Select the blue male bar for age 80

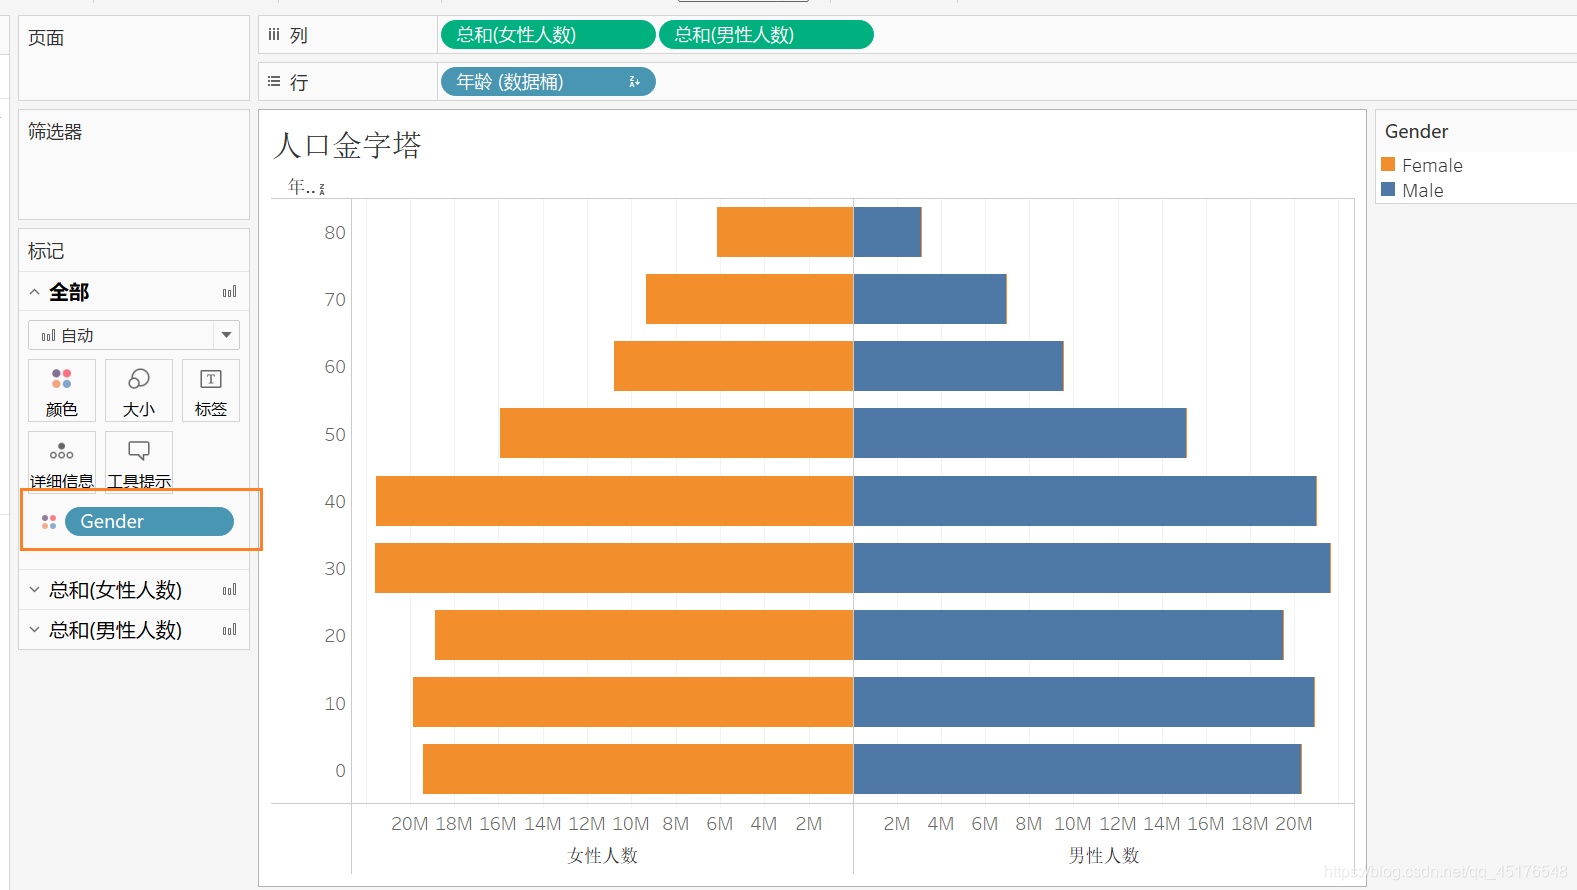(888, 232)
